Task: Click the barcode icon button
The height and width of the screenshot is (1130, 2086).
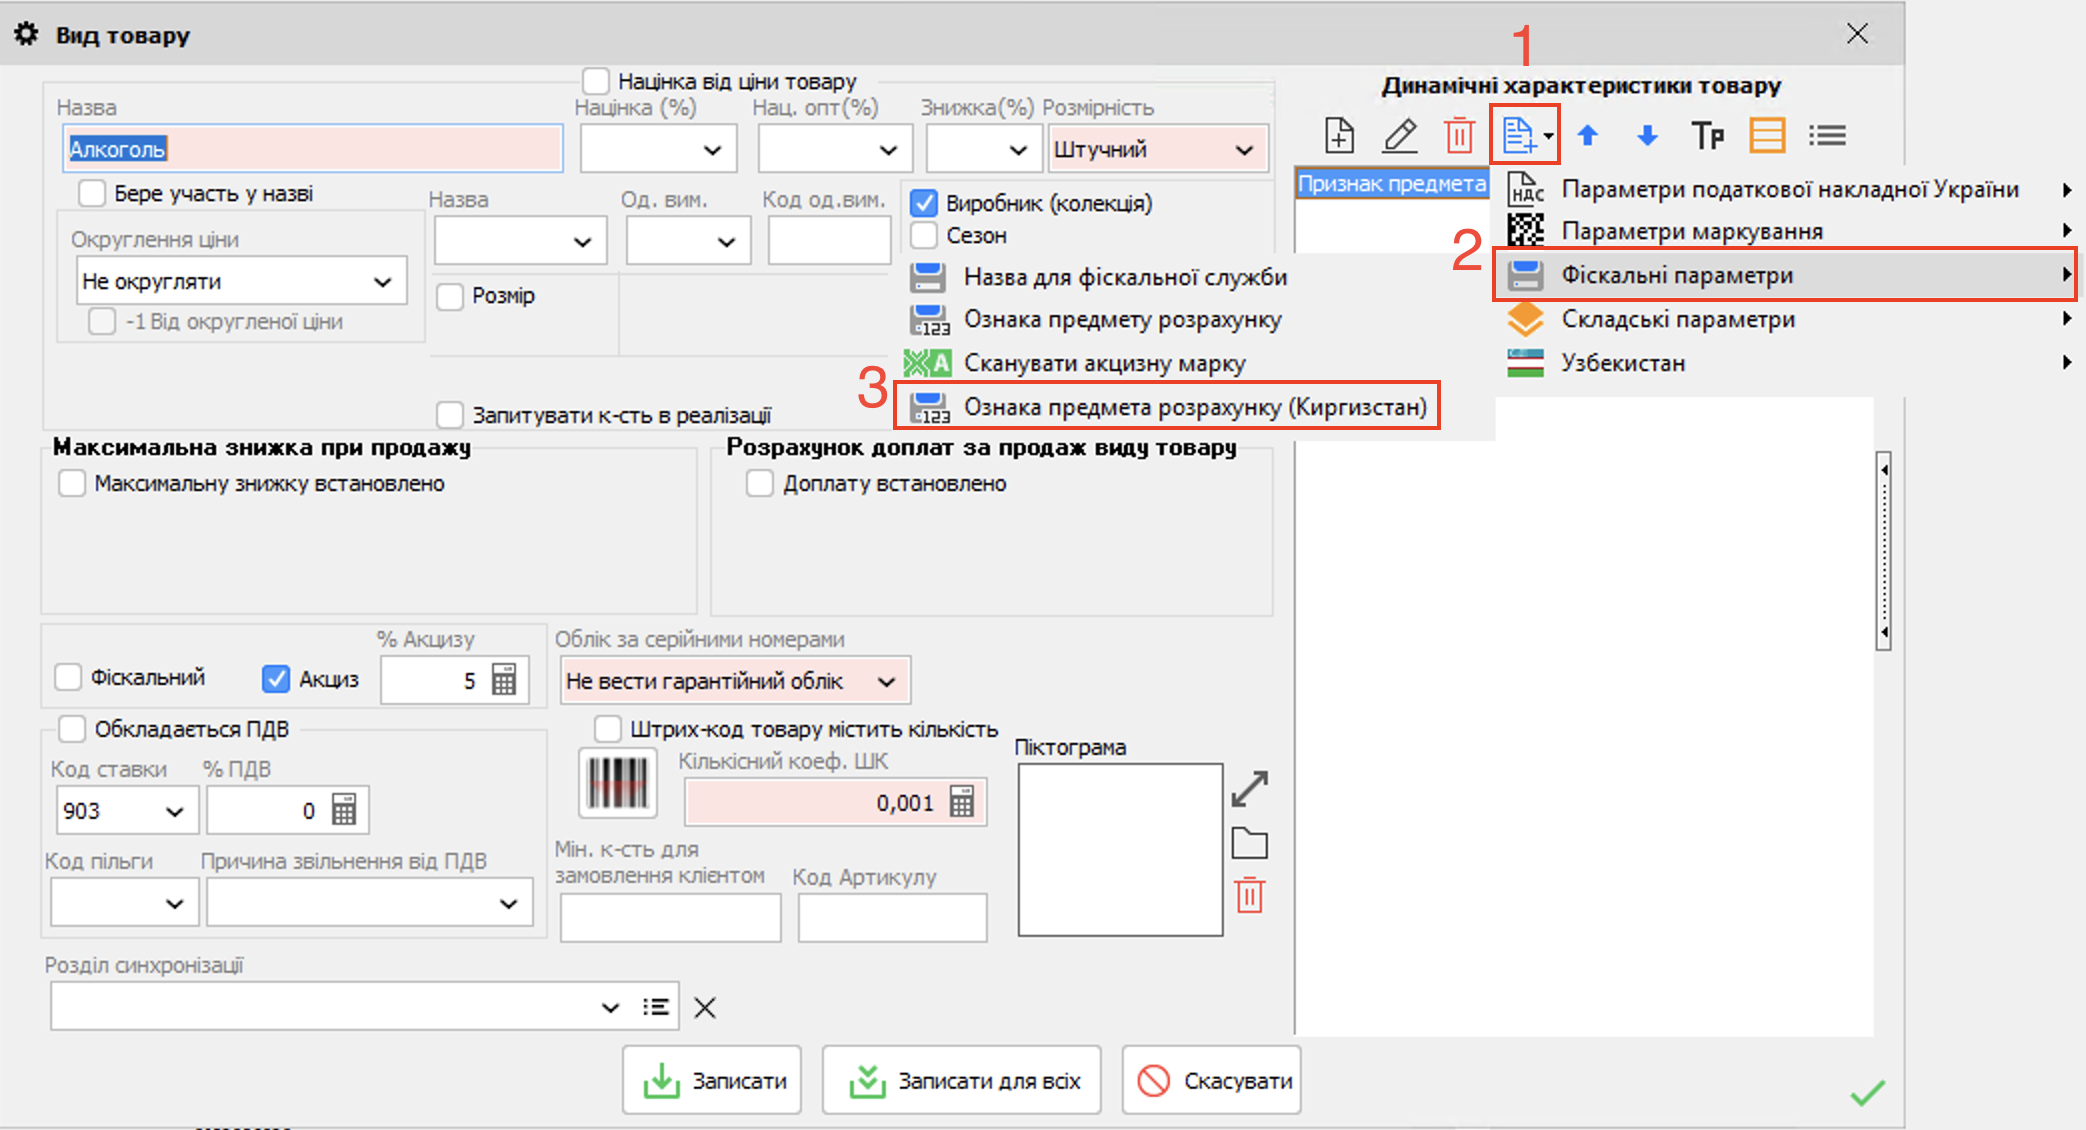Action: (618, 783)
